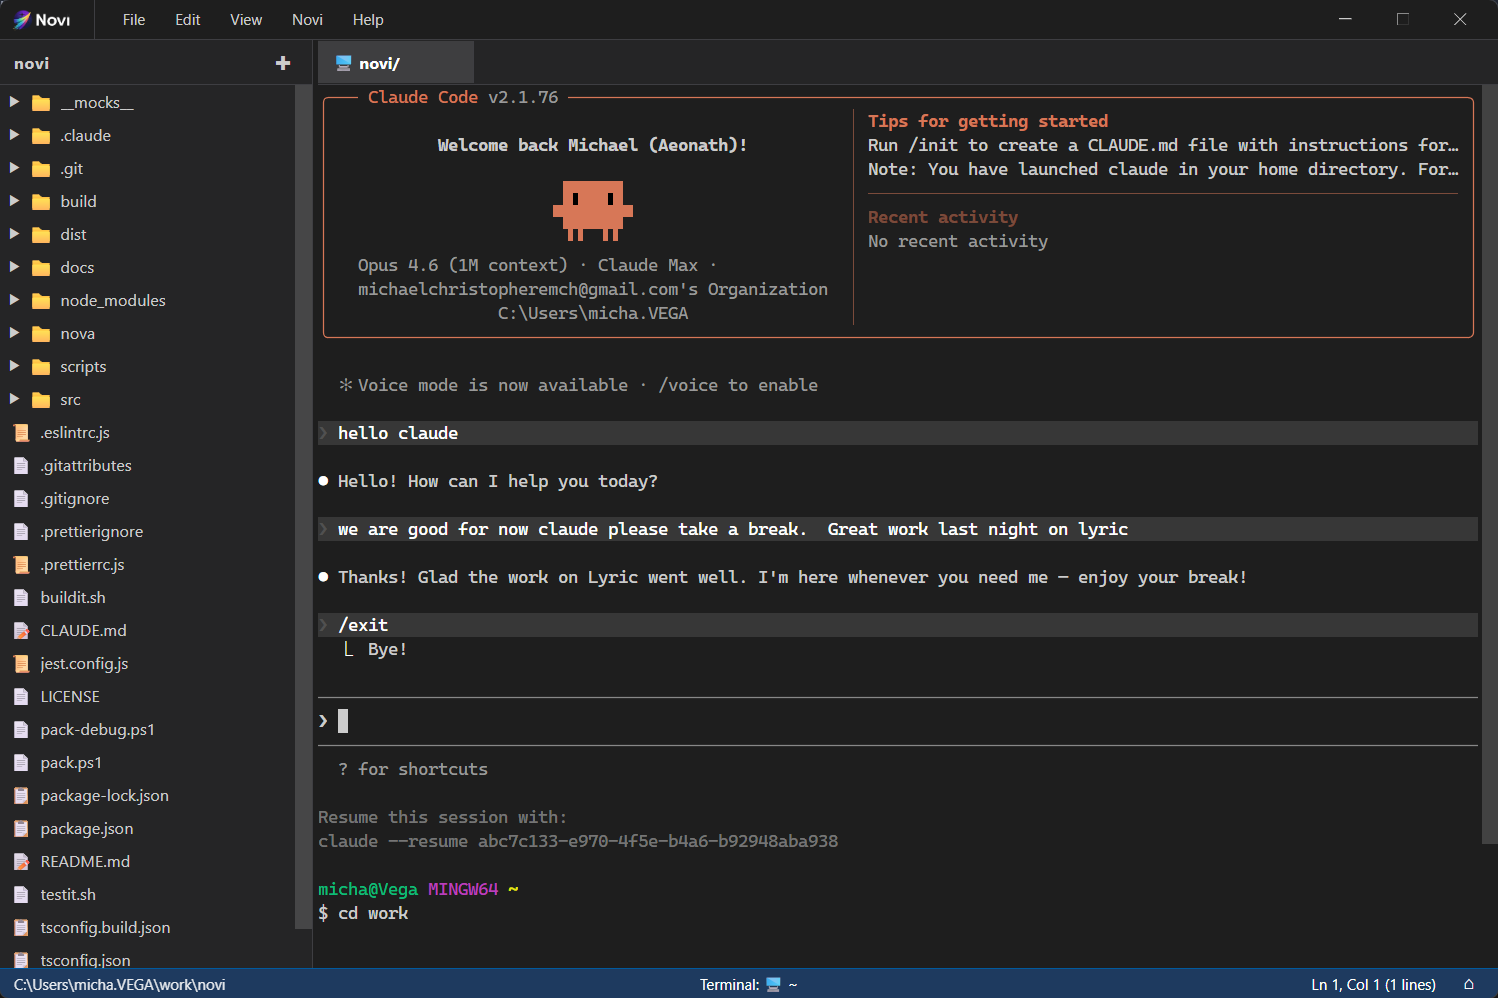Click the .eslintrc.js file icon
The image size is (1498, 998).
[x=21, y=433]
